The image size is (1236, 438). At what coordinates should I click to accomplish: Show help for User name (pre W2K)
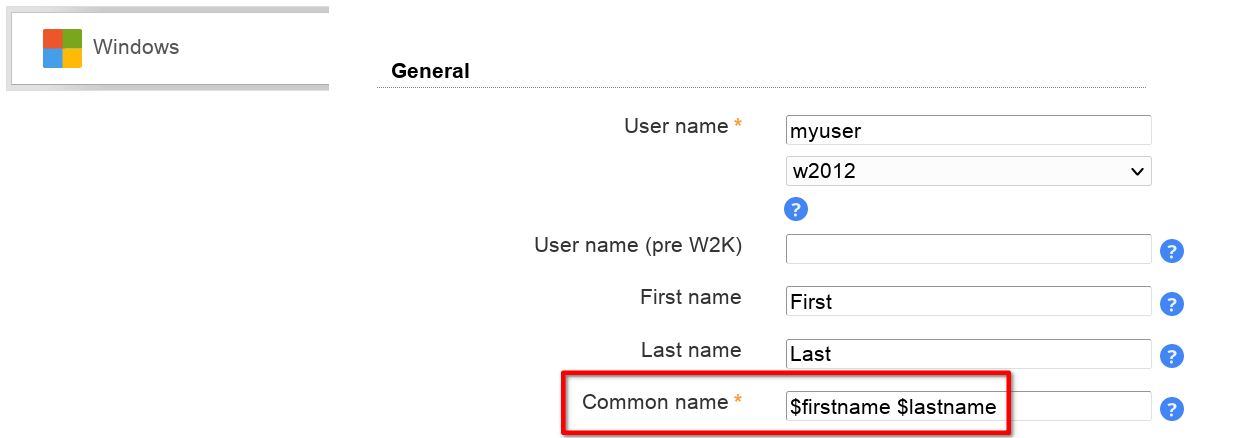coord(1171,251)
